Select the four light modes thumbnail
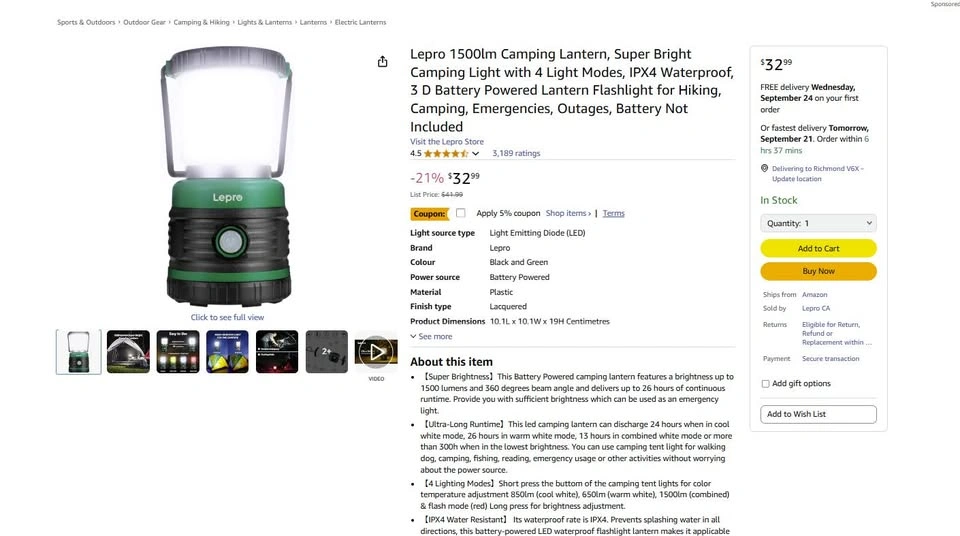The image size is (960, 536). [x=178, y=352]
